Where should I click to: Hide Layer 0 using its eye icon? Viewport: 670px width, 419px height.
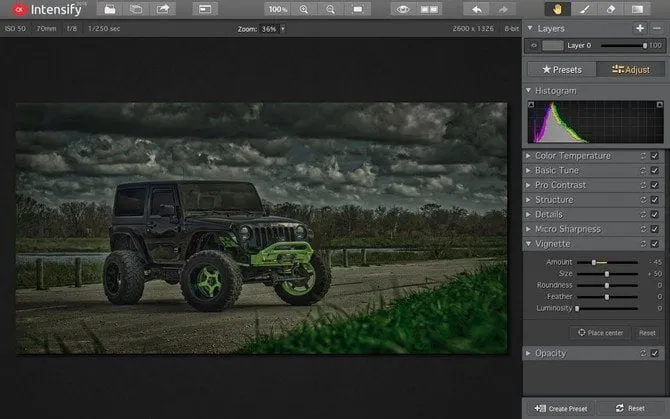(x=533, y=46)
